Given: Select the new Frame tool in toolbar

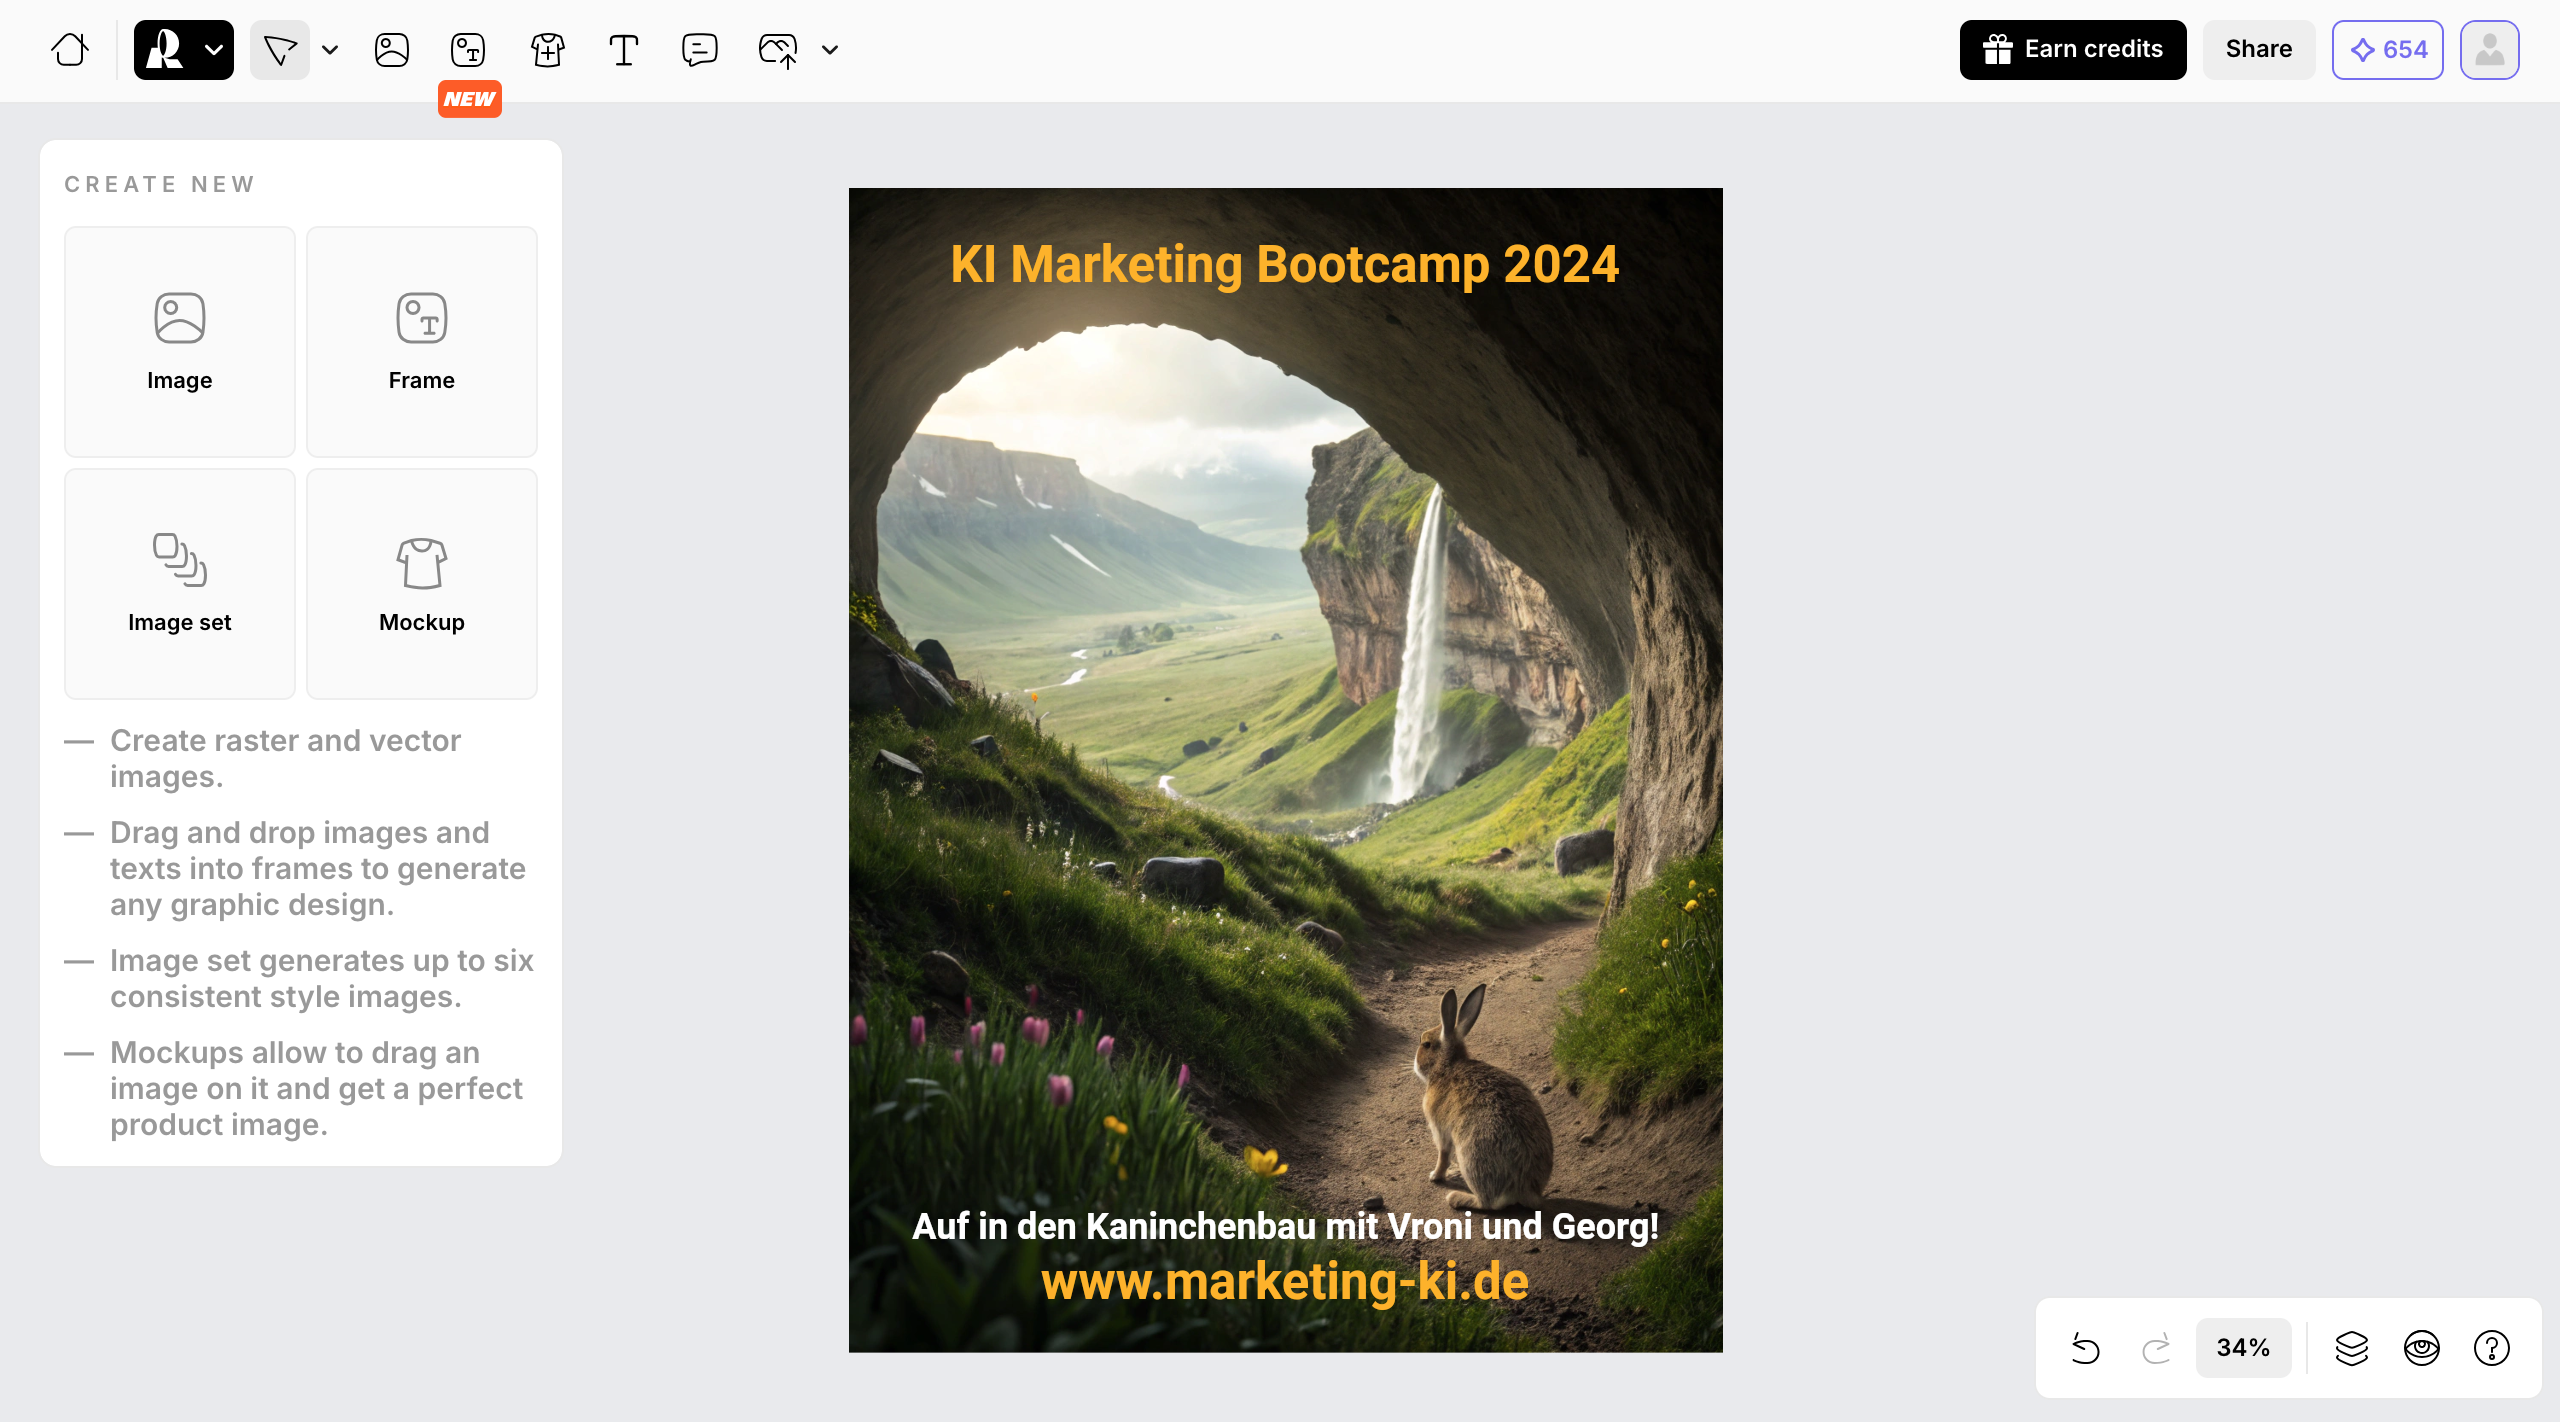Looking at the screenshot, I should (468, 49).
